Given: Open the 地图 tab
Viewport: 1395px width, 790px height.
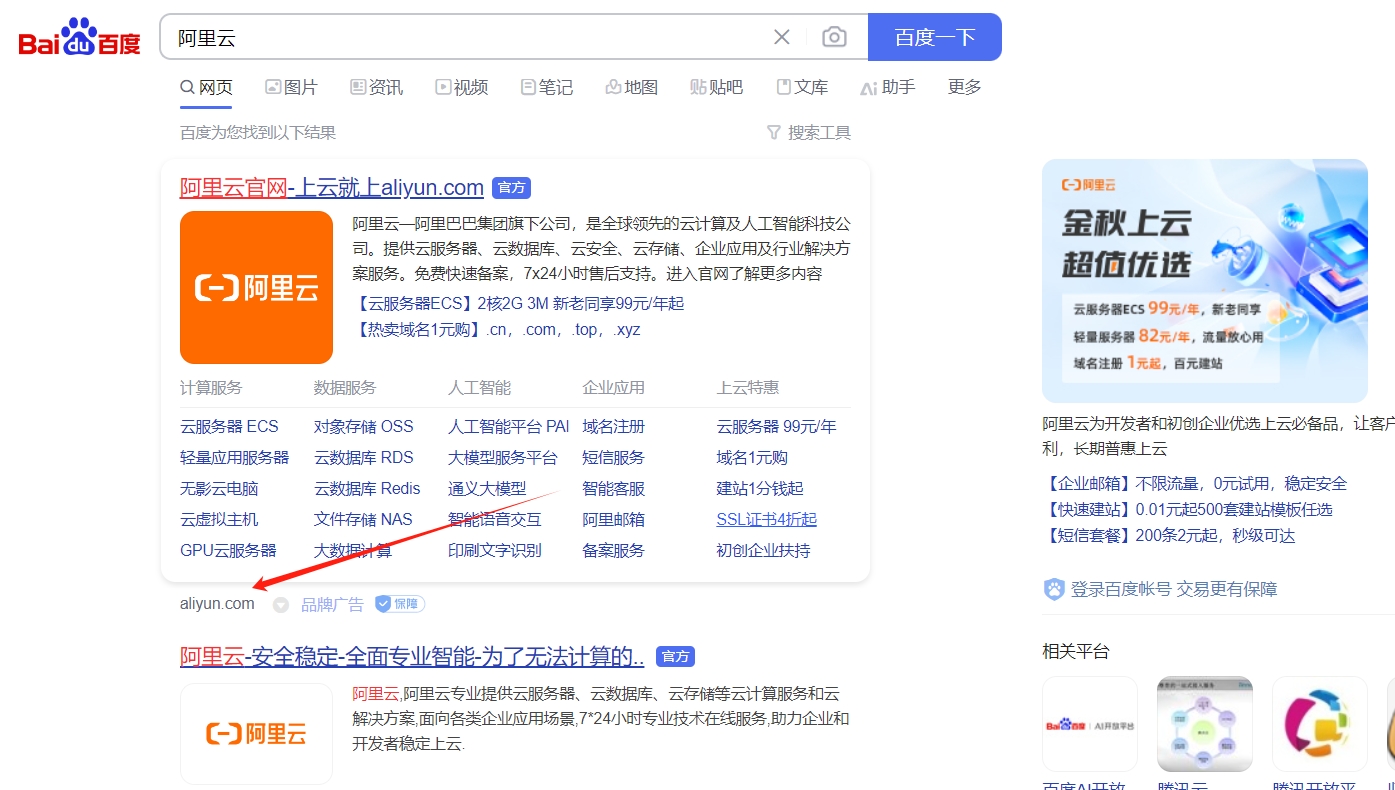Looking at the screenshot, I should click(632, 87).
